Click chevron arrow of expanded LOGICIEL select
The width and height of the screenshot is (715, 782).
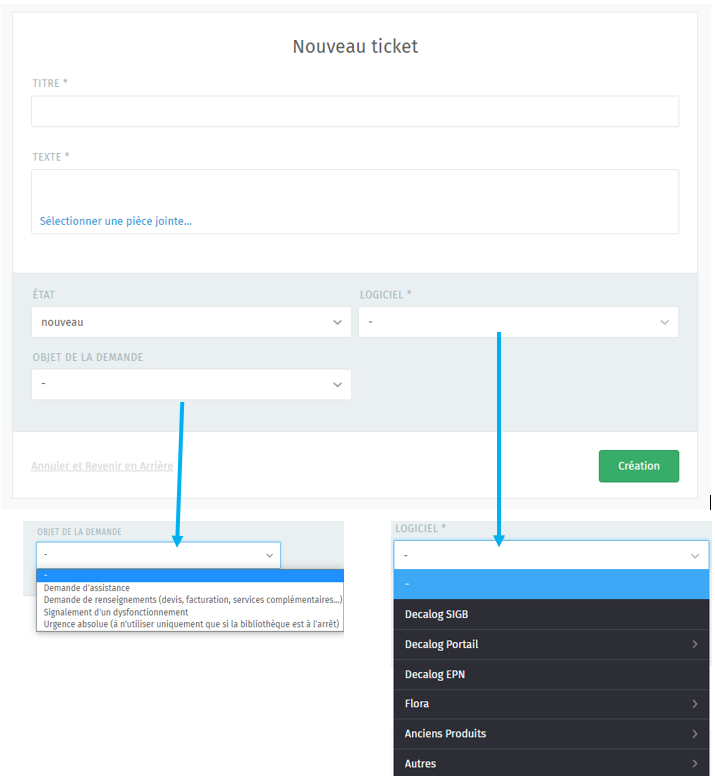pos(695,556)
